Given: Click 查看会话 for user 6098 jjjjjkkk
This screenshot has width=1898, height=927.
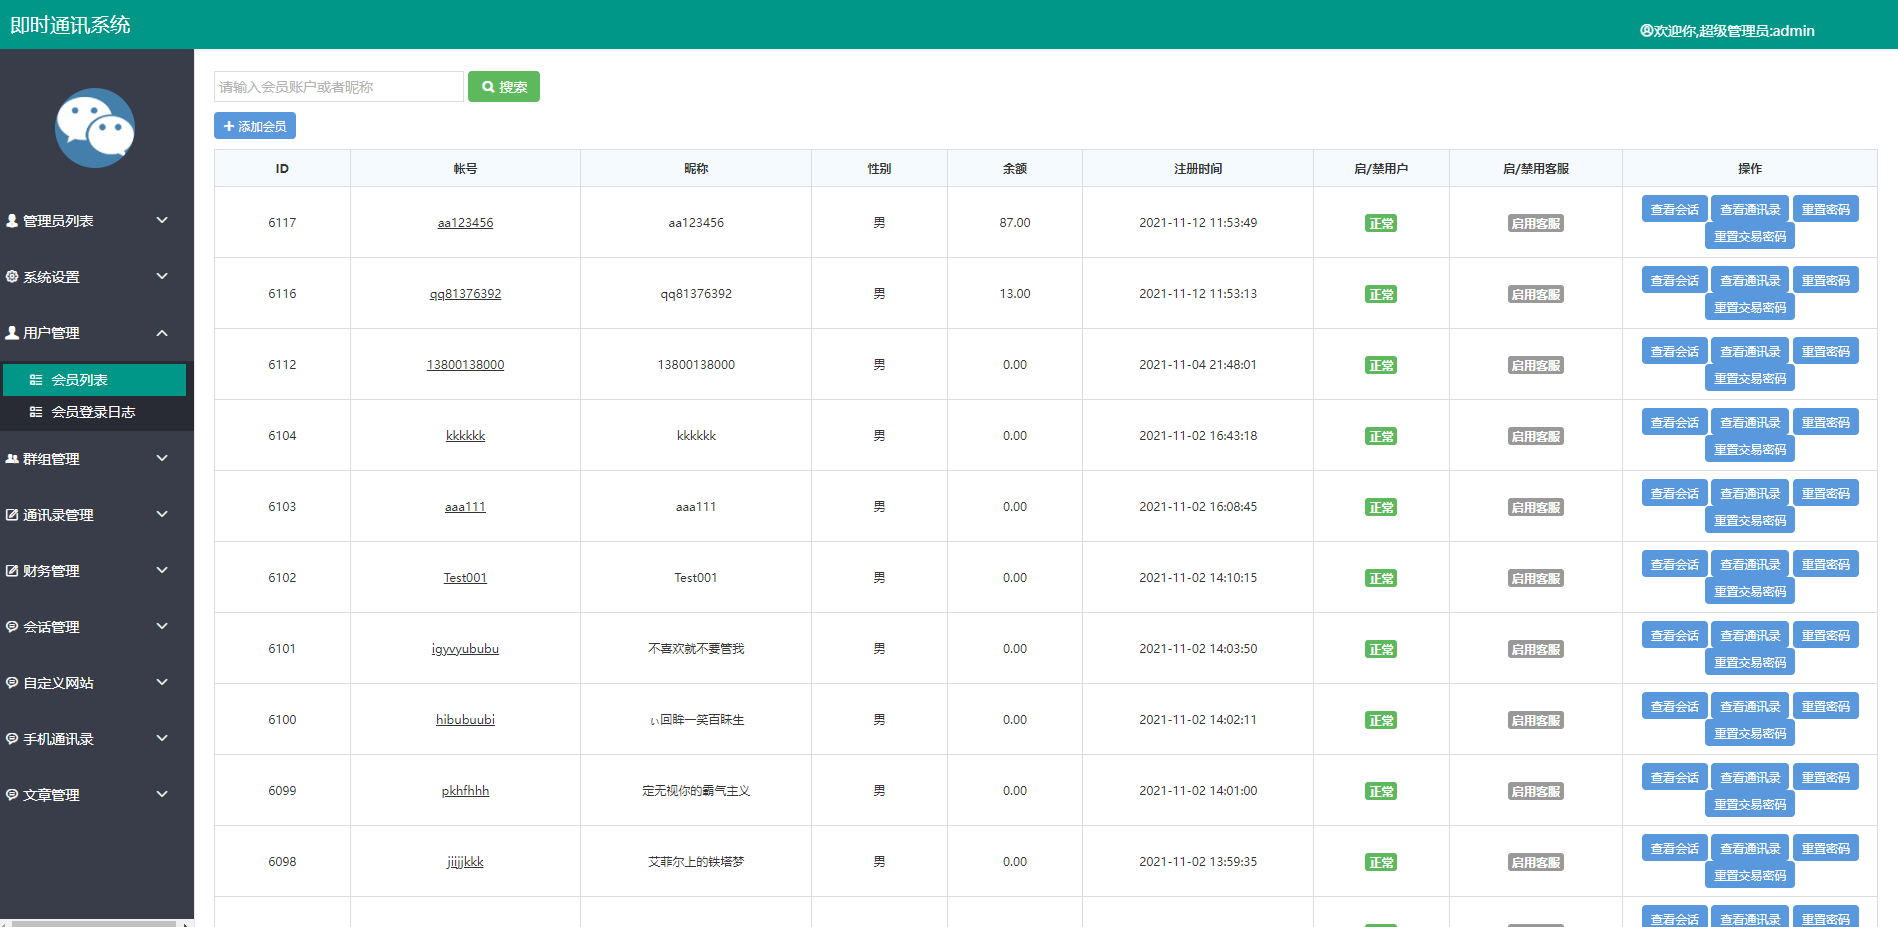Looking at the screenshot, I should (x=1674, y=848).
